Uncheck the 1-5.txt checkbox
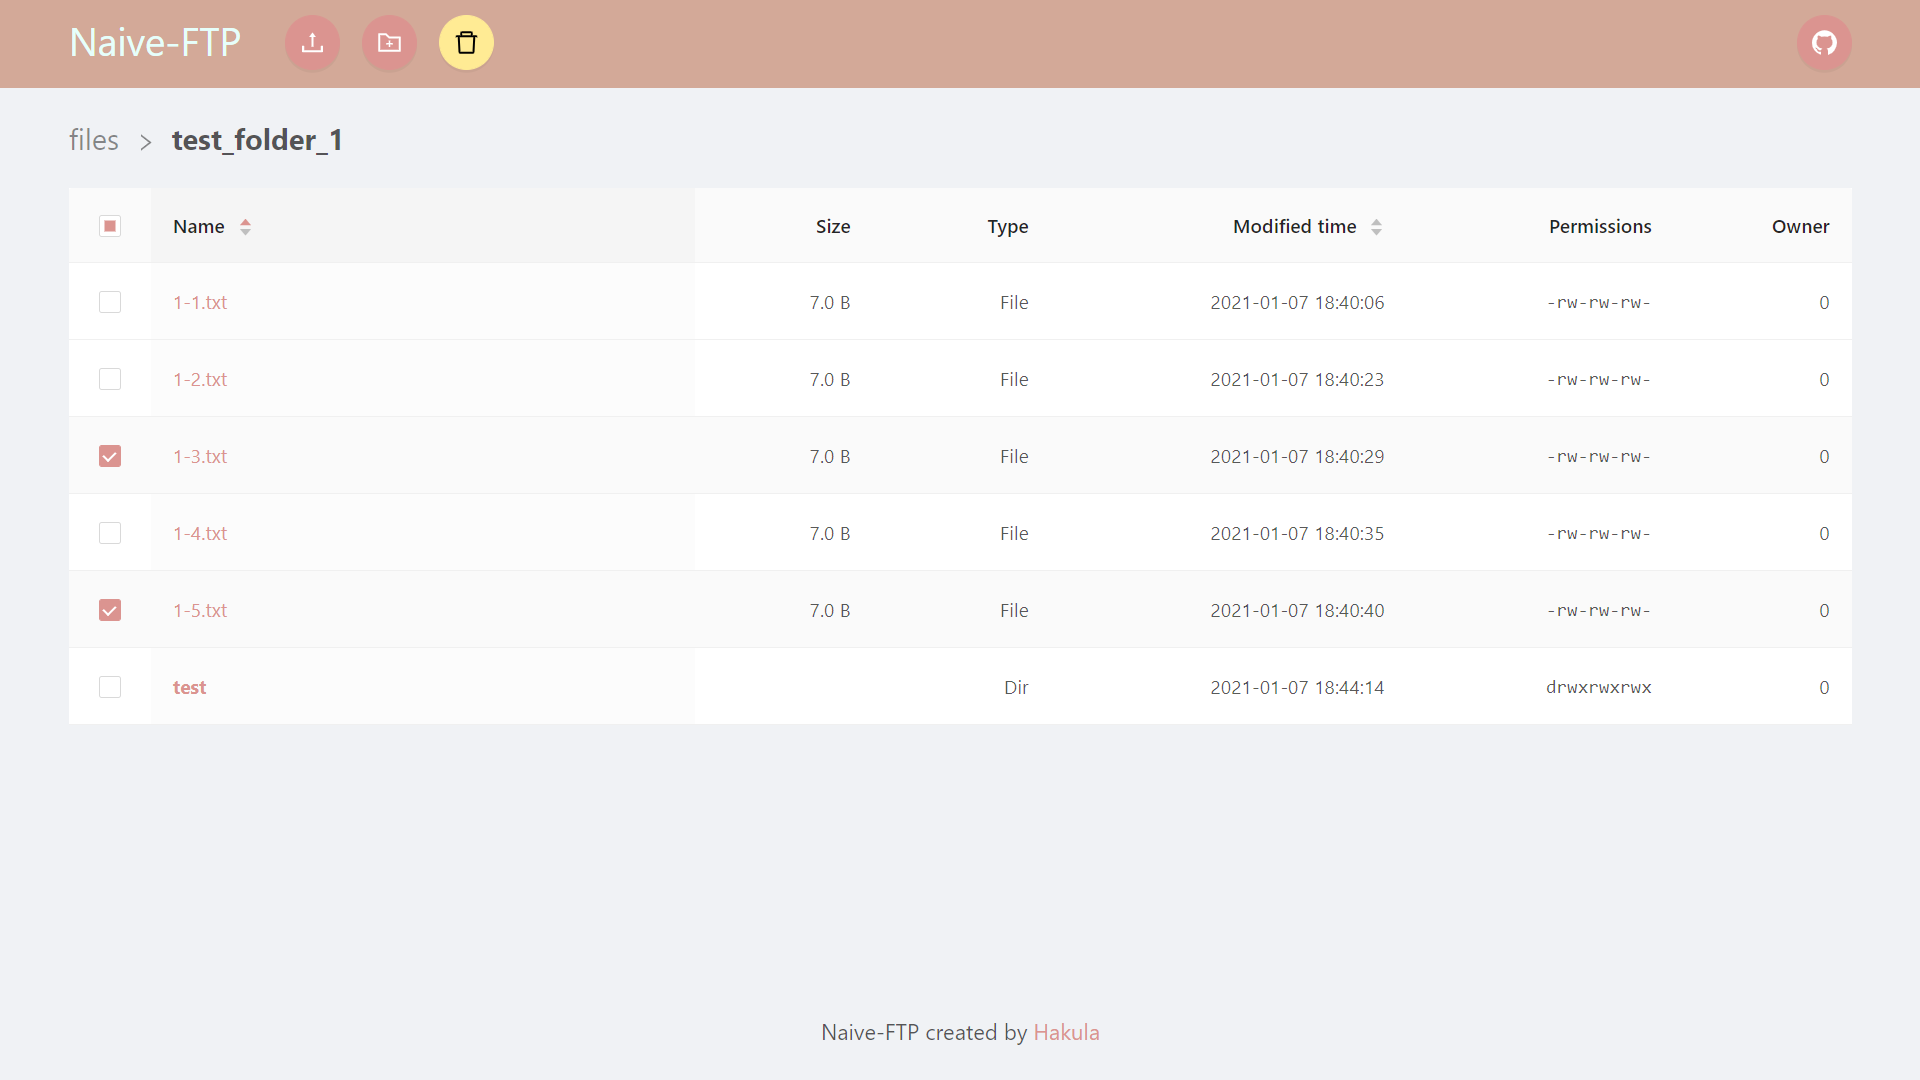Screen dimensions: 1920x1080 tap(110, 610)
